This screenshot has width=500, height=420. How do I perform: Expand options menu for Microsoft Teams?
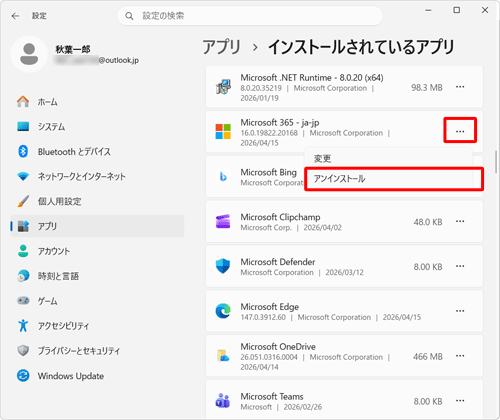460,400
